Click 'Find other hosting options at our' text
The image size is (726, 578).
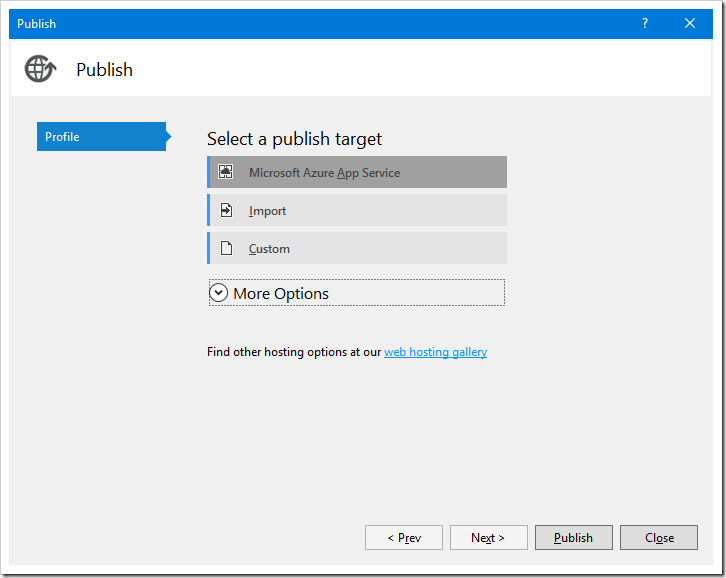294,352
